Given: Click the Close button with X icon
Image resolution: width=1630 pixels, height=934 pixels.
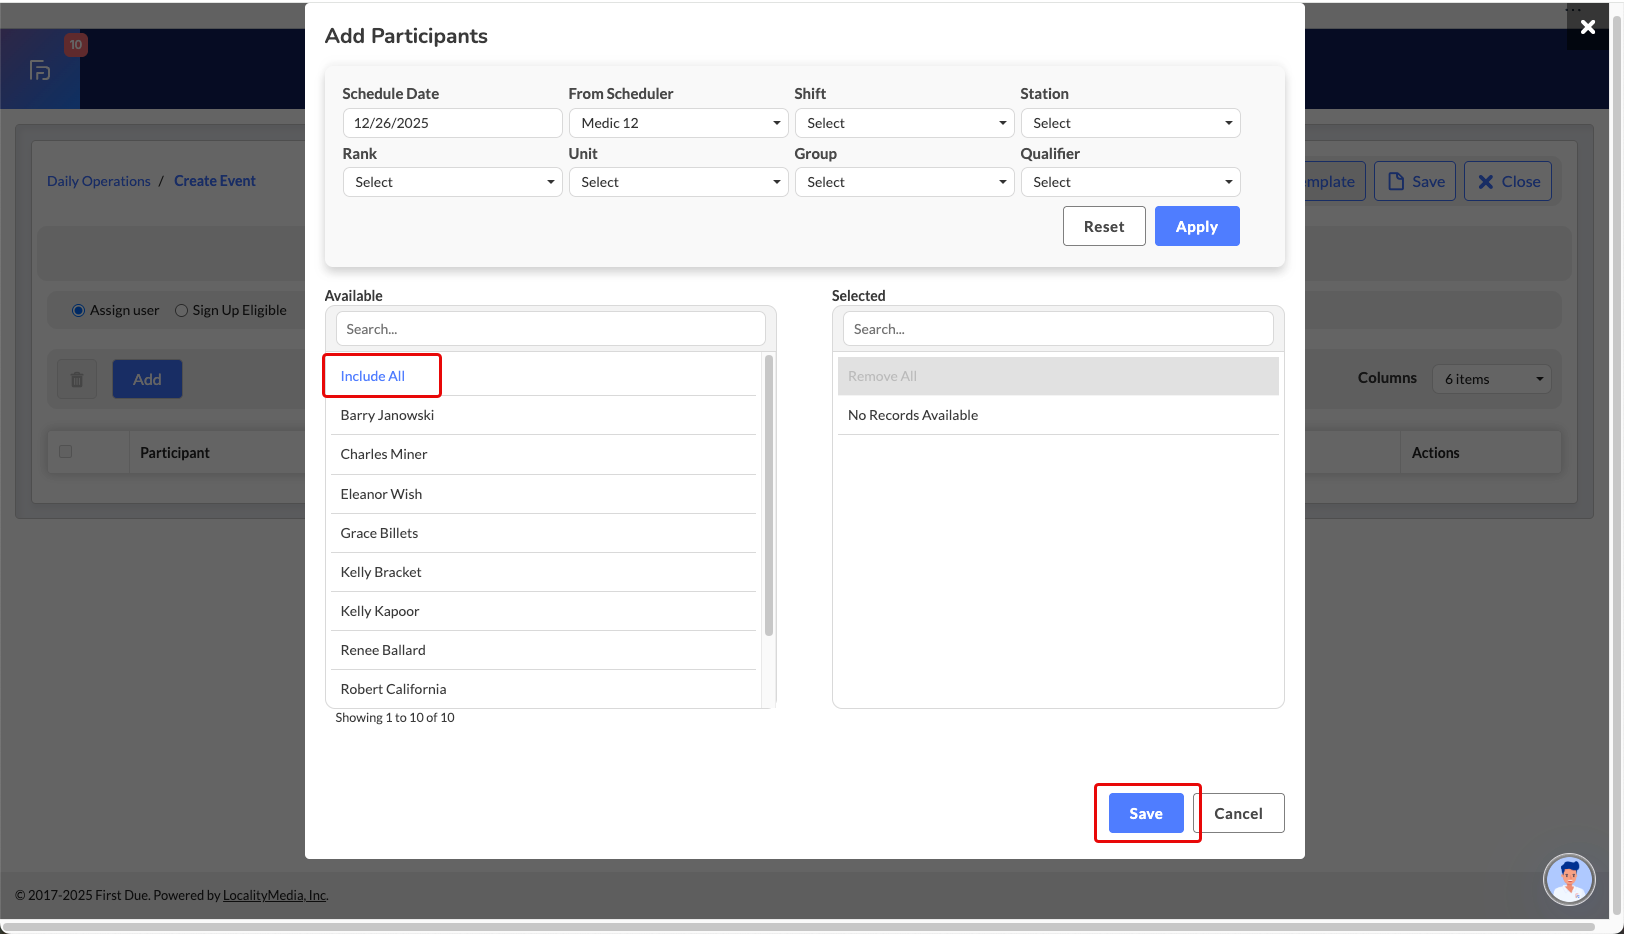Looking at the screenshot, I should tap(1507, 182).
